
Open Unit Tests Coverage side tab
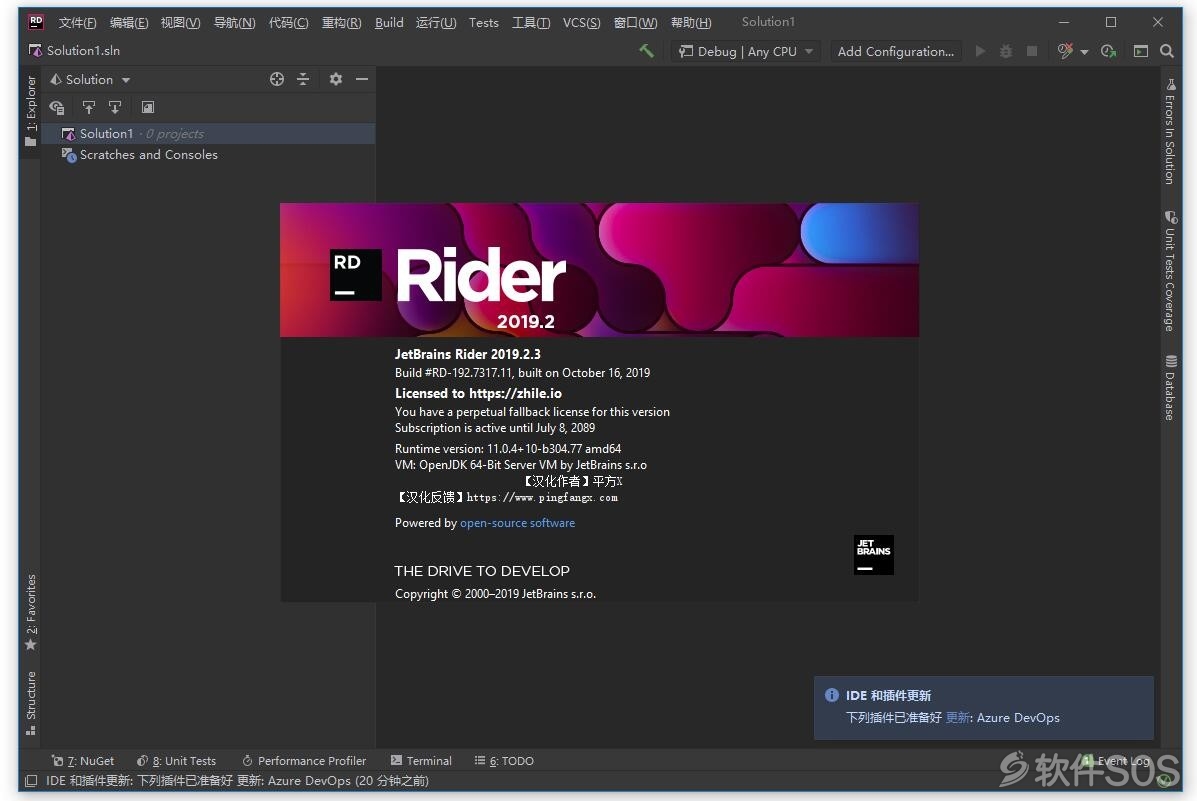click(x=1170, y=271)
